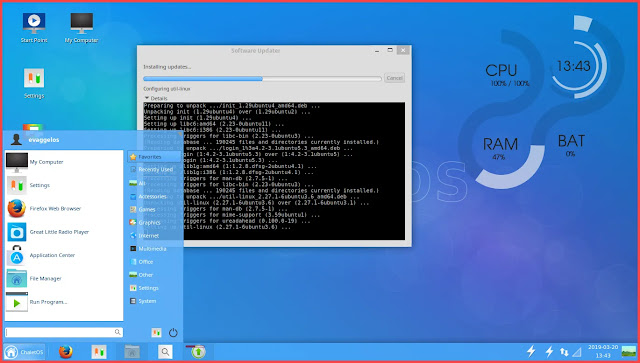Viewport: 640px width, 363px height.
Task: Click the 13:43 desktop clock widget
Action: [573, 66]
